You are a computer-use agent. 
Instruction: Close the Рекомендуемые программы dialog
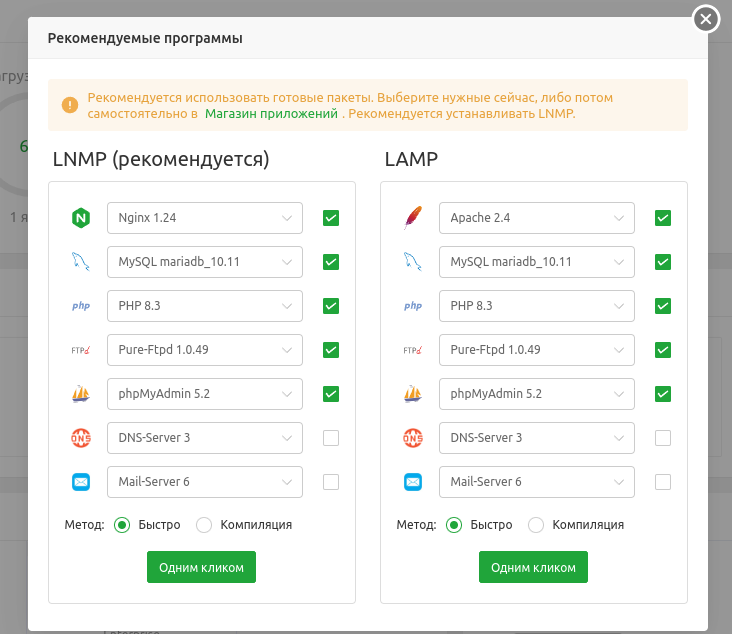706,19
